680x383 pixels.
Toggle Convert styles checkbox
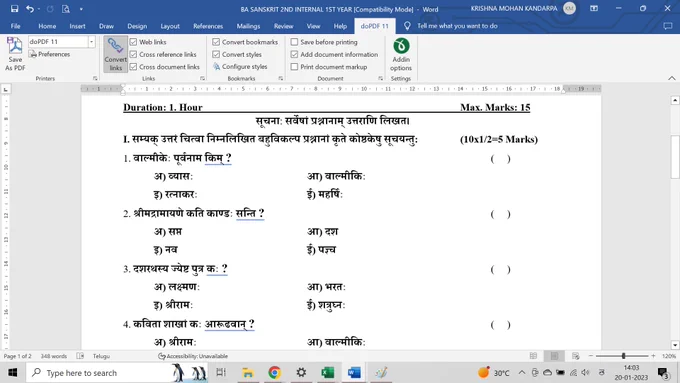tap(216, 54)
